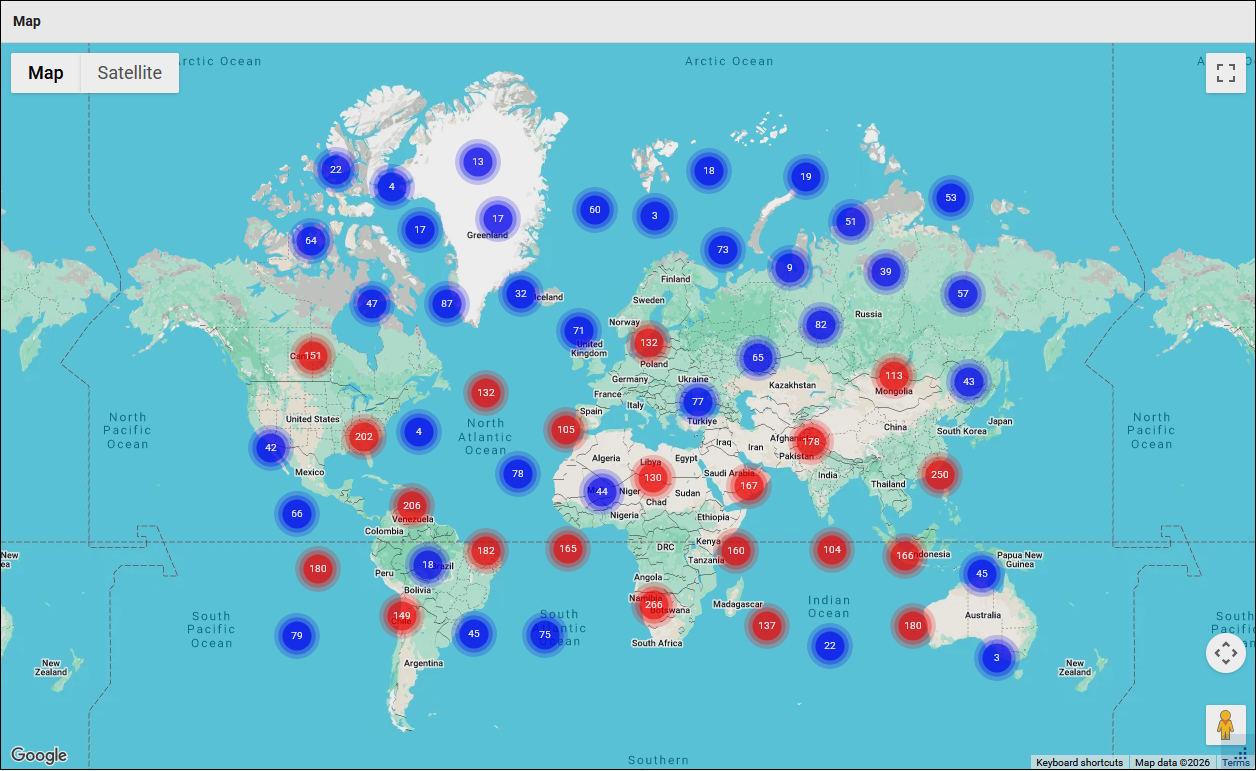Click blue cluster 22 in Arctic Canada
Image resolution: width=1256 pixels, height=771 pixels.
[x=336, y=170]
